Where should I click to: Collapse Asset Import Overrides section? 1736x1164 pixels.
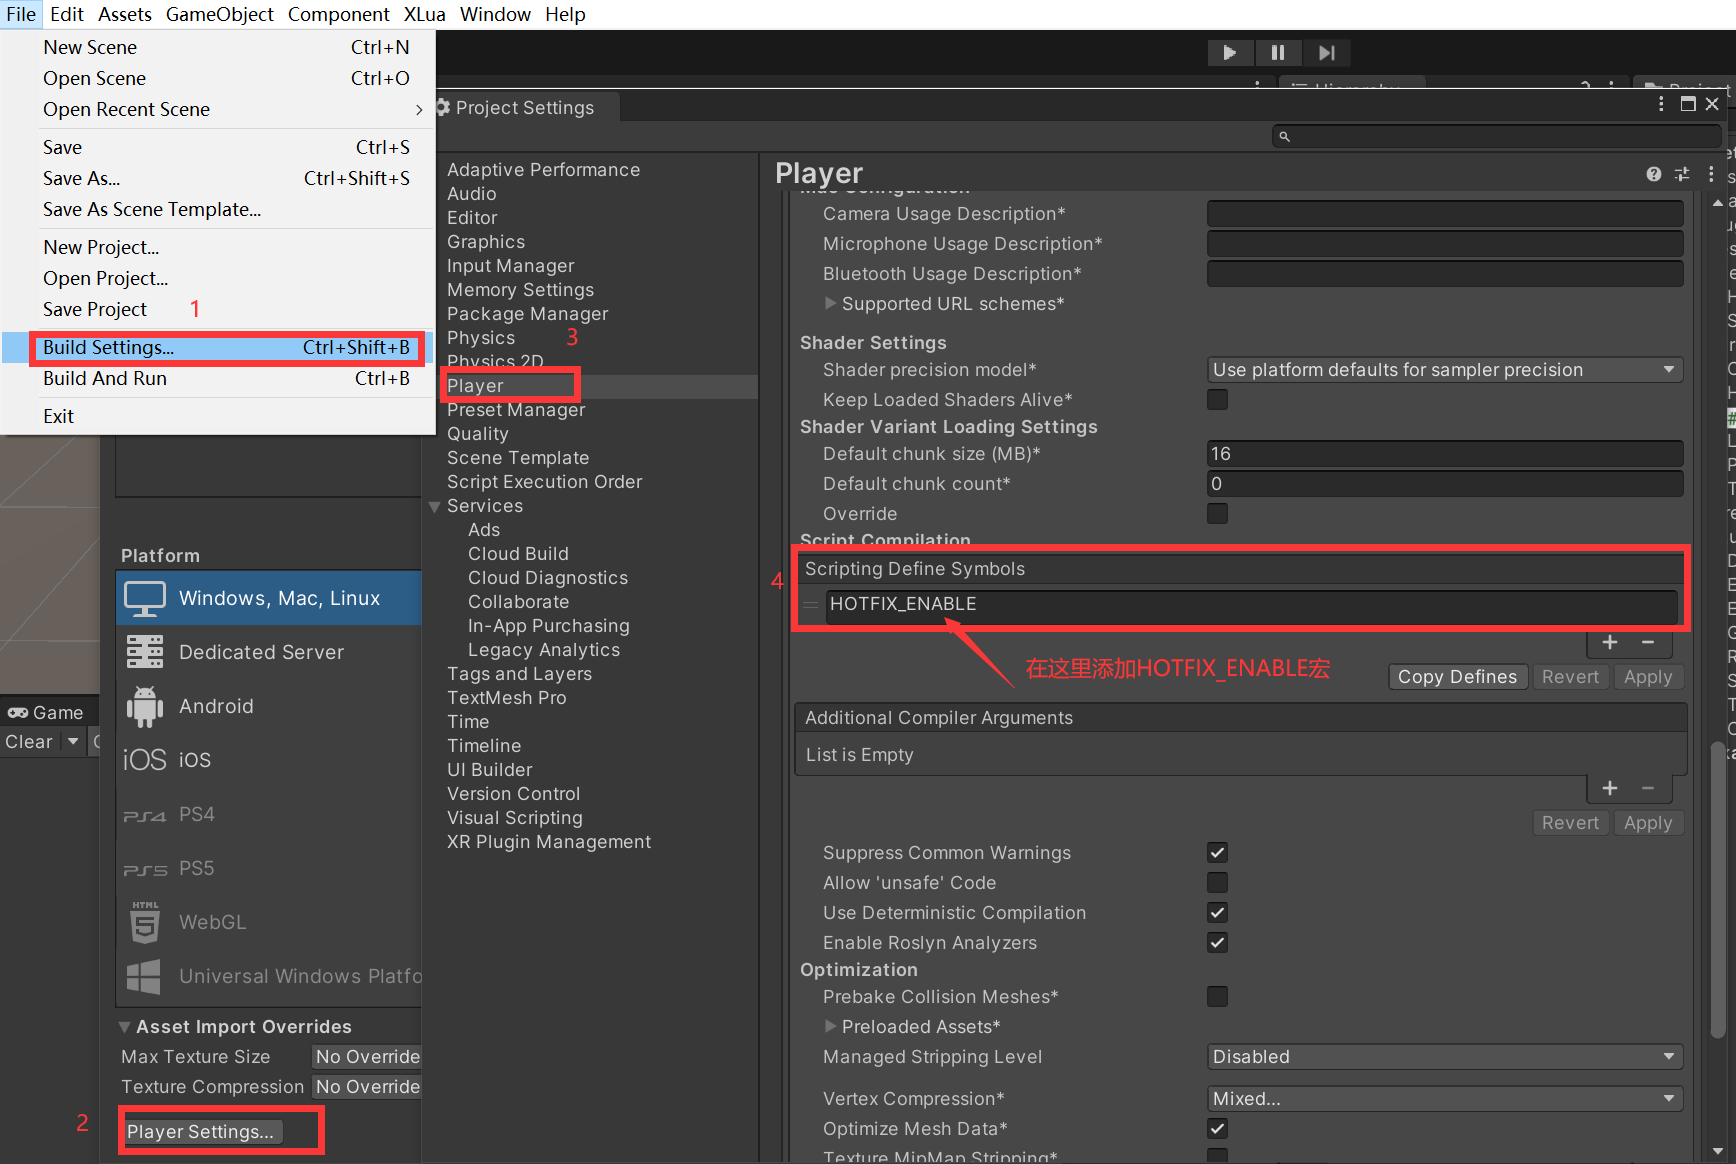pos(125,1027)
